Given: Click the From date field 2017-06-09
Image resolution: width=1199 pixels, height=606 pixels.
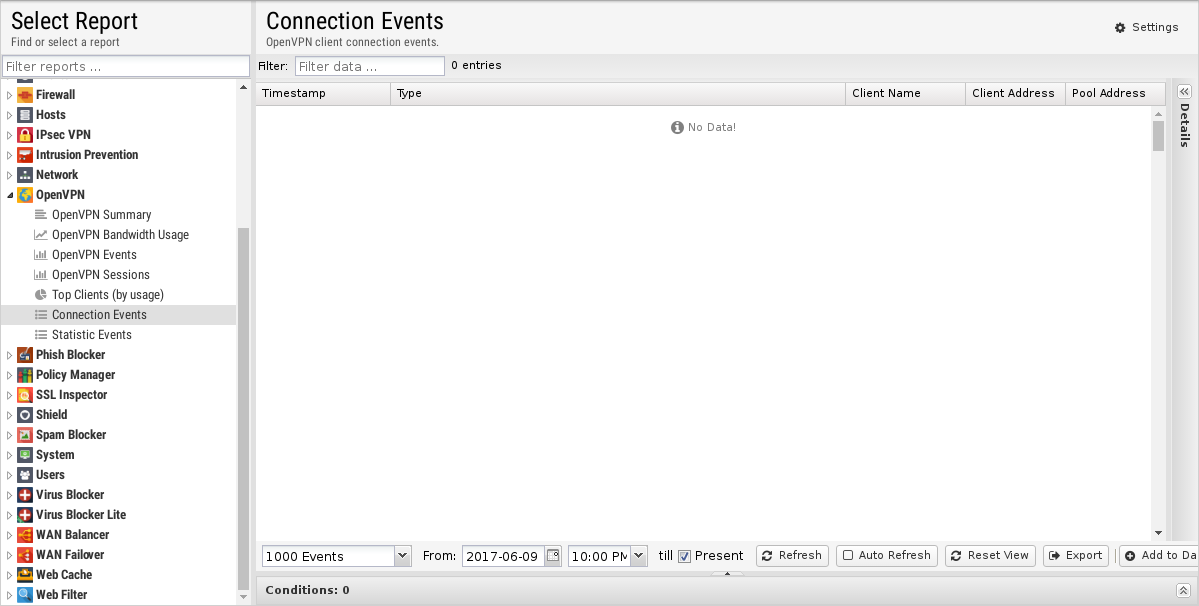Looking at the screenshot, I should tap(502, 556).
